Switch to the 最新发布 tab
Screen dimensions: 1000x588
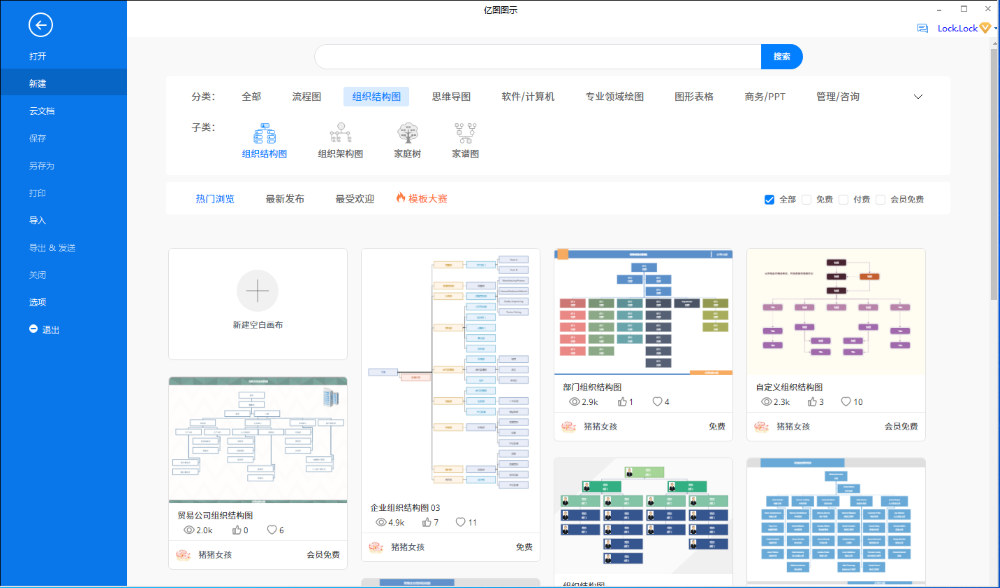(x=284, y=199)
